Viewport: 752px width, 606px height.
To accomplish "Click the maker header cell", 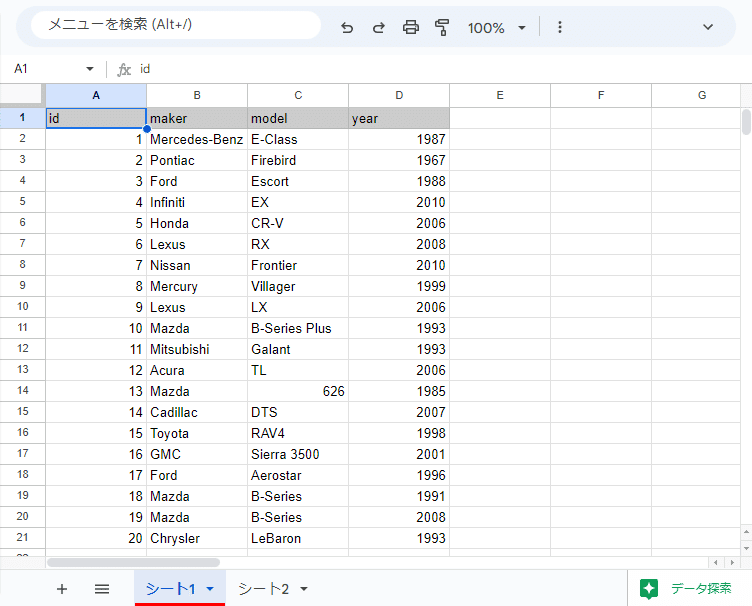I will point(197,118).
